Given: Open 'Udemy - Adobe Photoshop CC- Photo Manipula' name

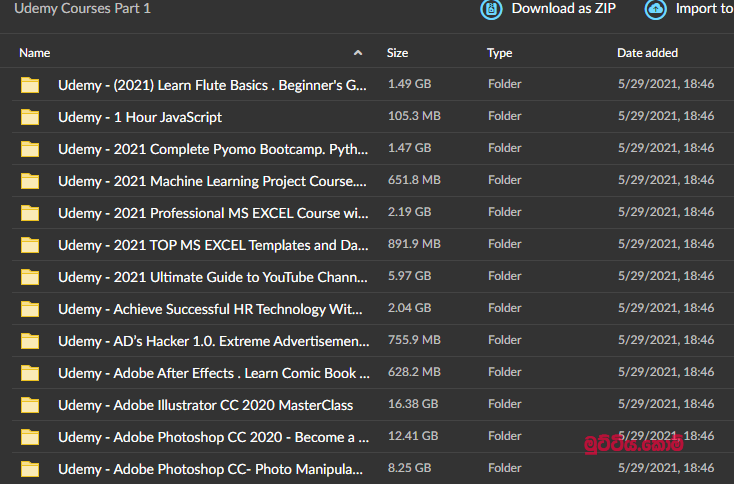Looking at the screenshot, I should coord(210,469).
